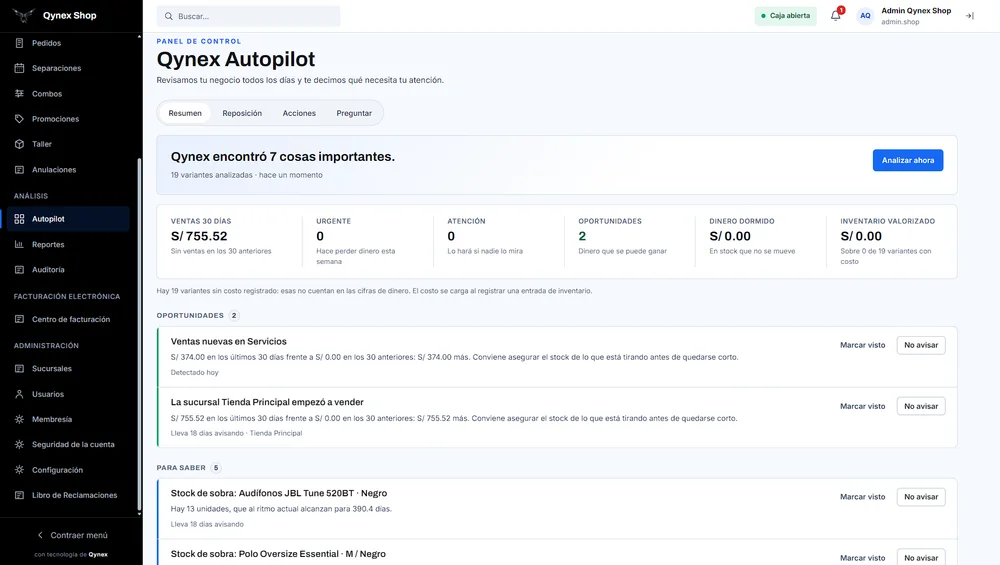Click the Buscar search field
The height and width of the screenshot is (565, 1000).
click(x=248, y=16)
